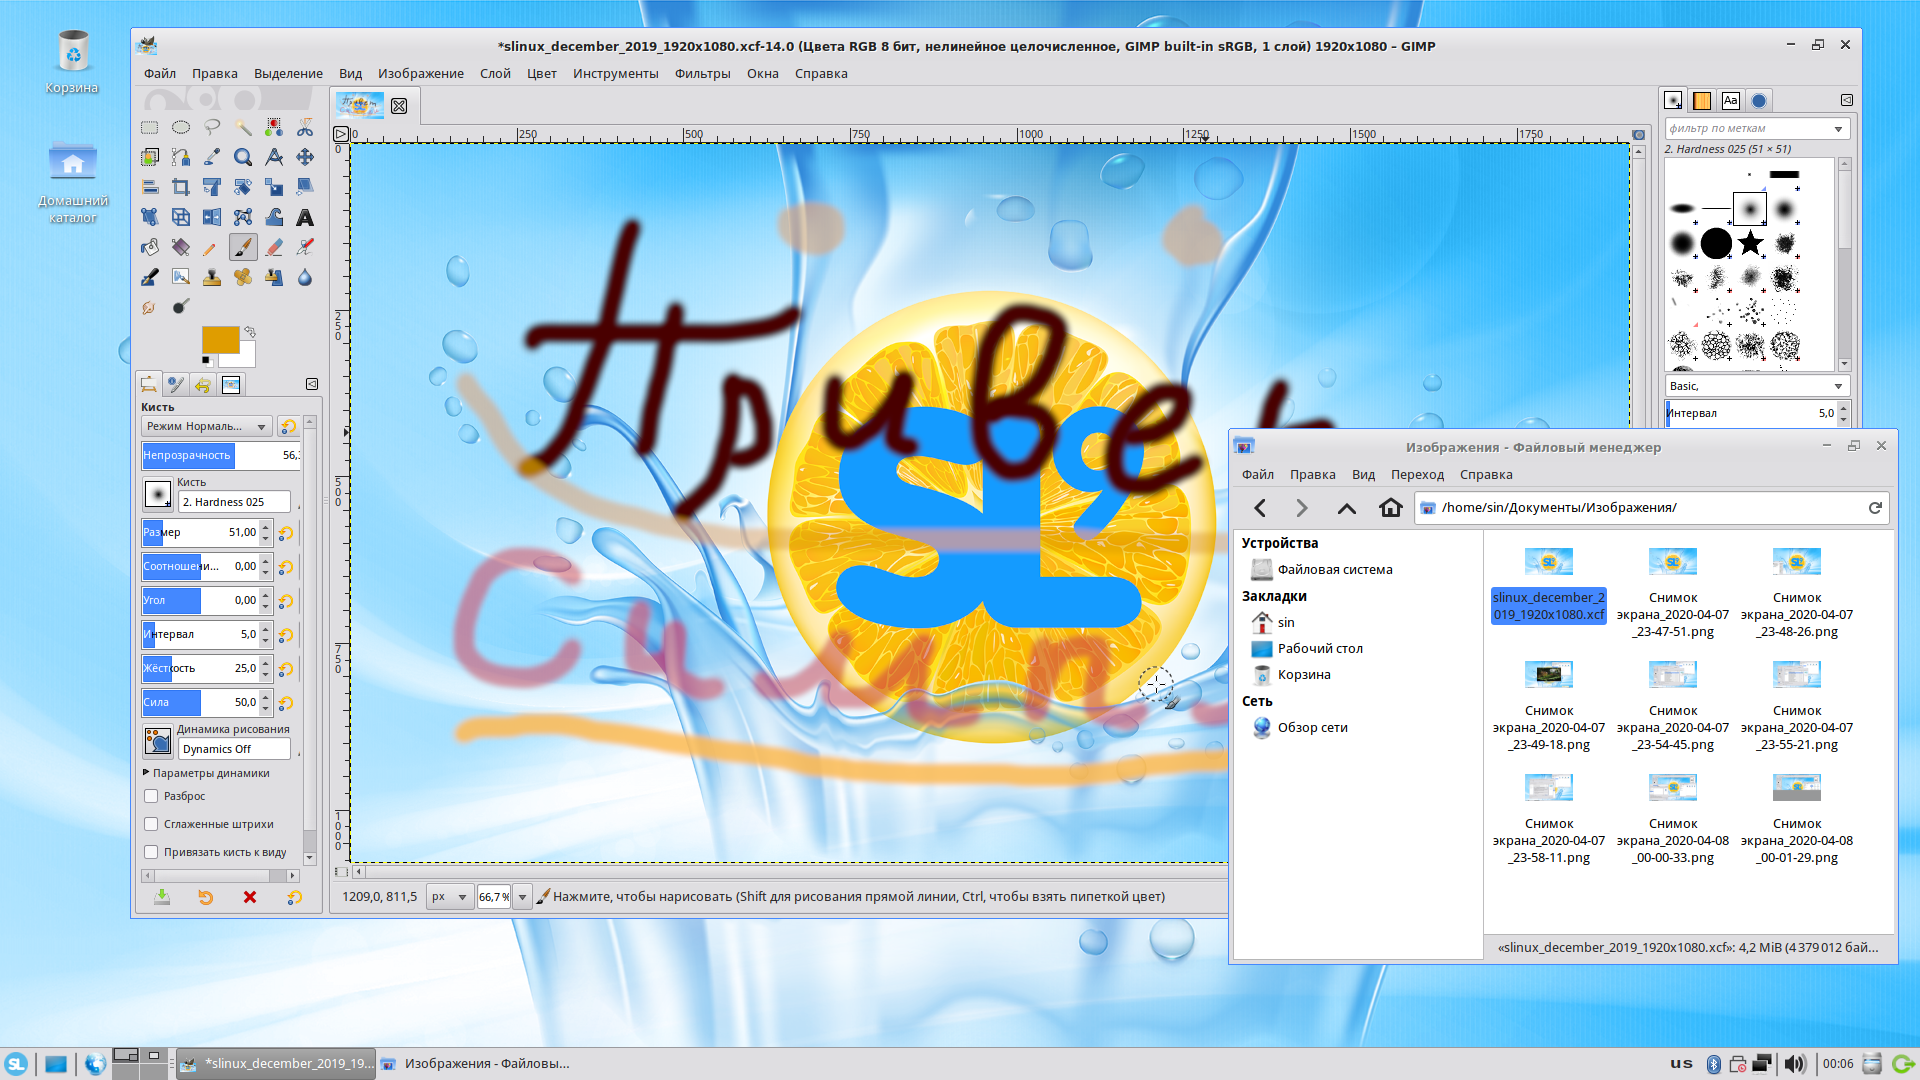Select the Crop tool
The image size is (1920, 1080).
point(181,187)
